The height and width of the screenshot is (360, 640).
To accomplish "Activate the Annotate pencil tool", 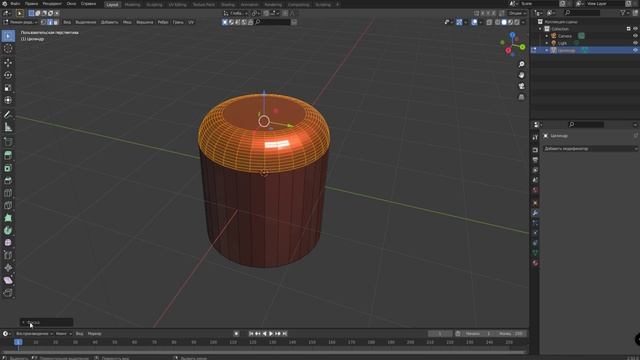I will 8,115.
